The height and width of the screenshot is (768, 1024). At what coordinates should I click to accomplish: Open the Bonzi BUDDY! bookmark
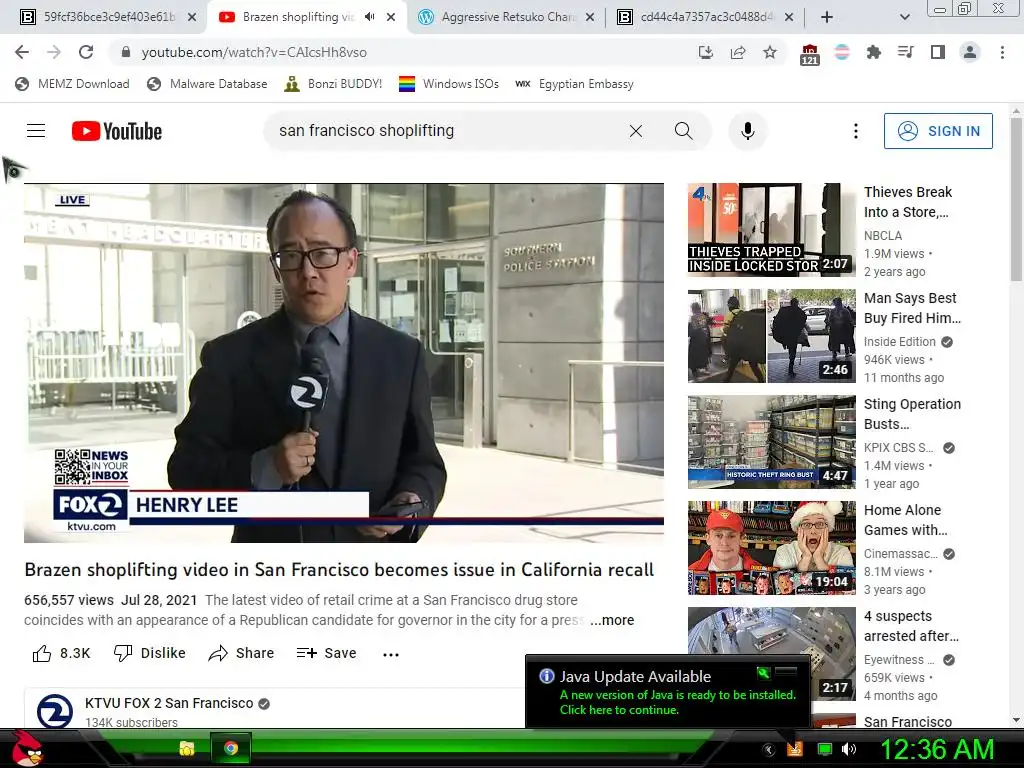(333, 84)
